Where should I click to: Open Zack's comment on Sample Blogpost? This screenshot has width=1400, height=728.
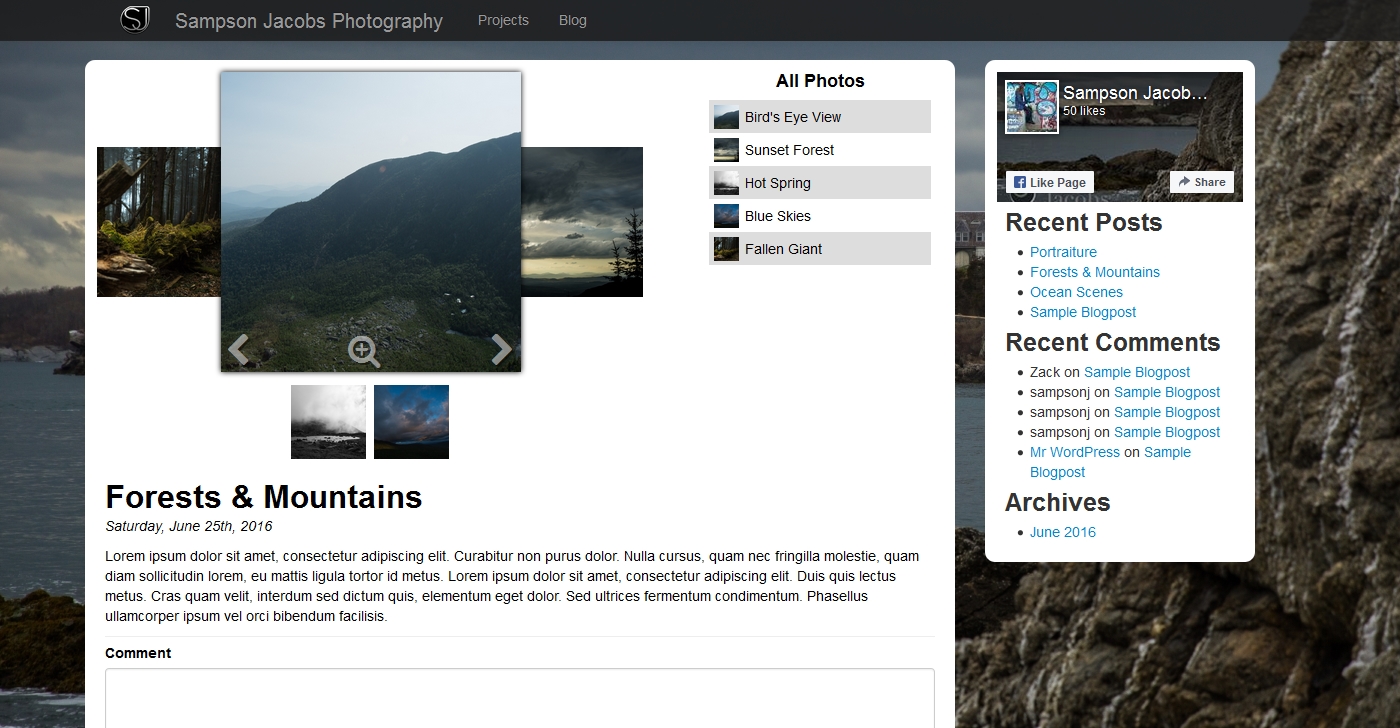coord(1137,372)
